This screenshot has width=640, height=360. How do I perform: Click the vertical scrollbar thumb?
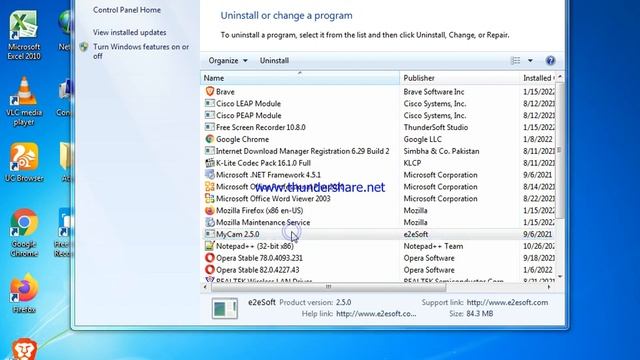[560, 150]
